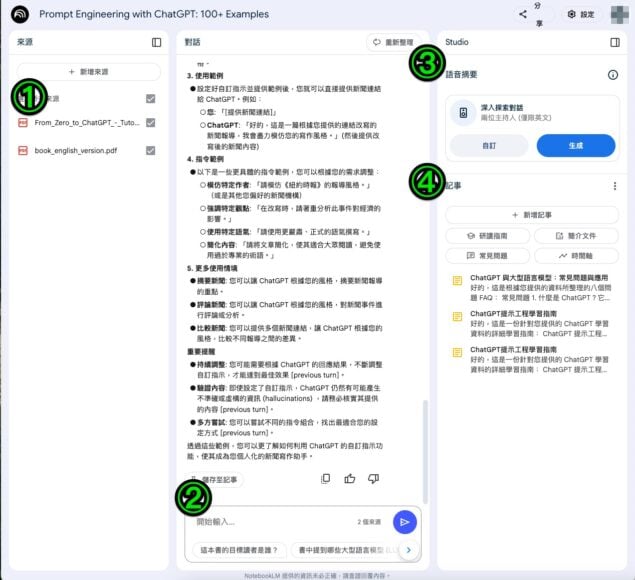Show more suggested questions with right chevron
The image size is (635, 580).
point(408,549)
